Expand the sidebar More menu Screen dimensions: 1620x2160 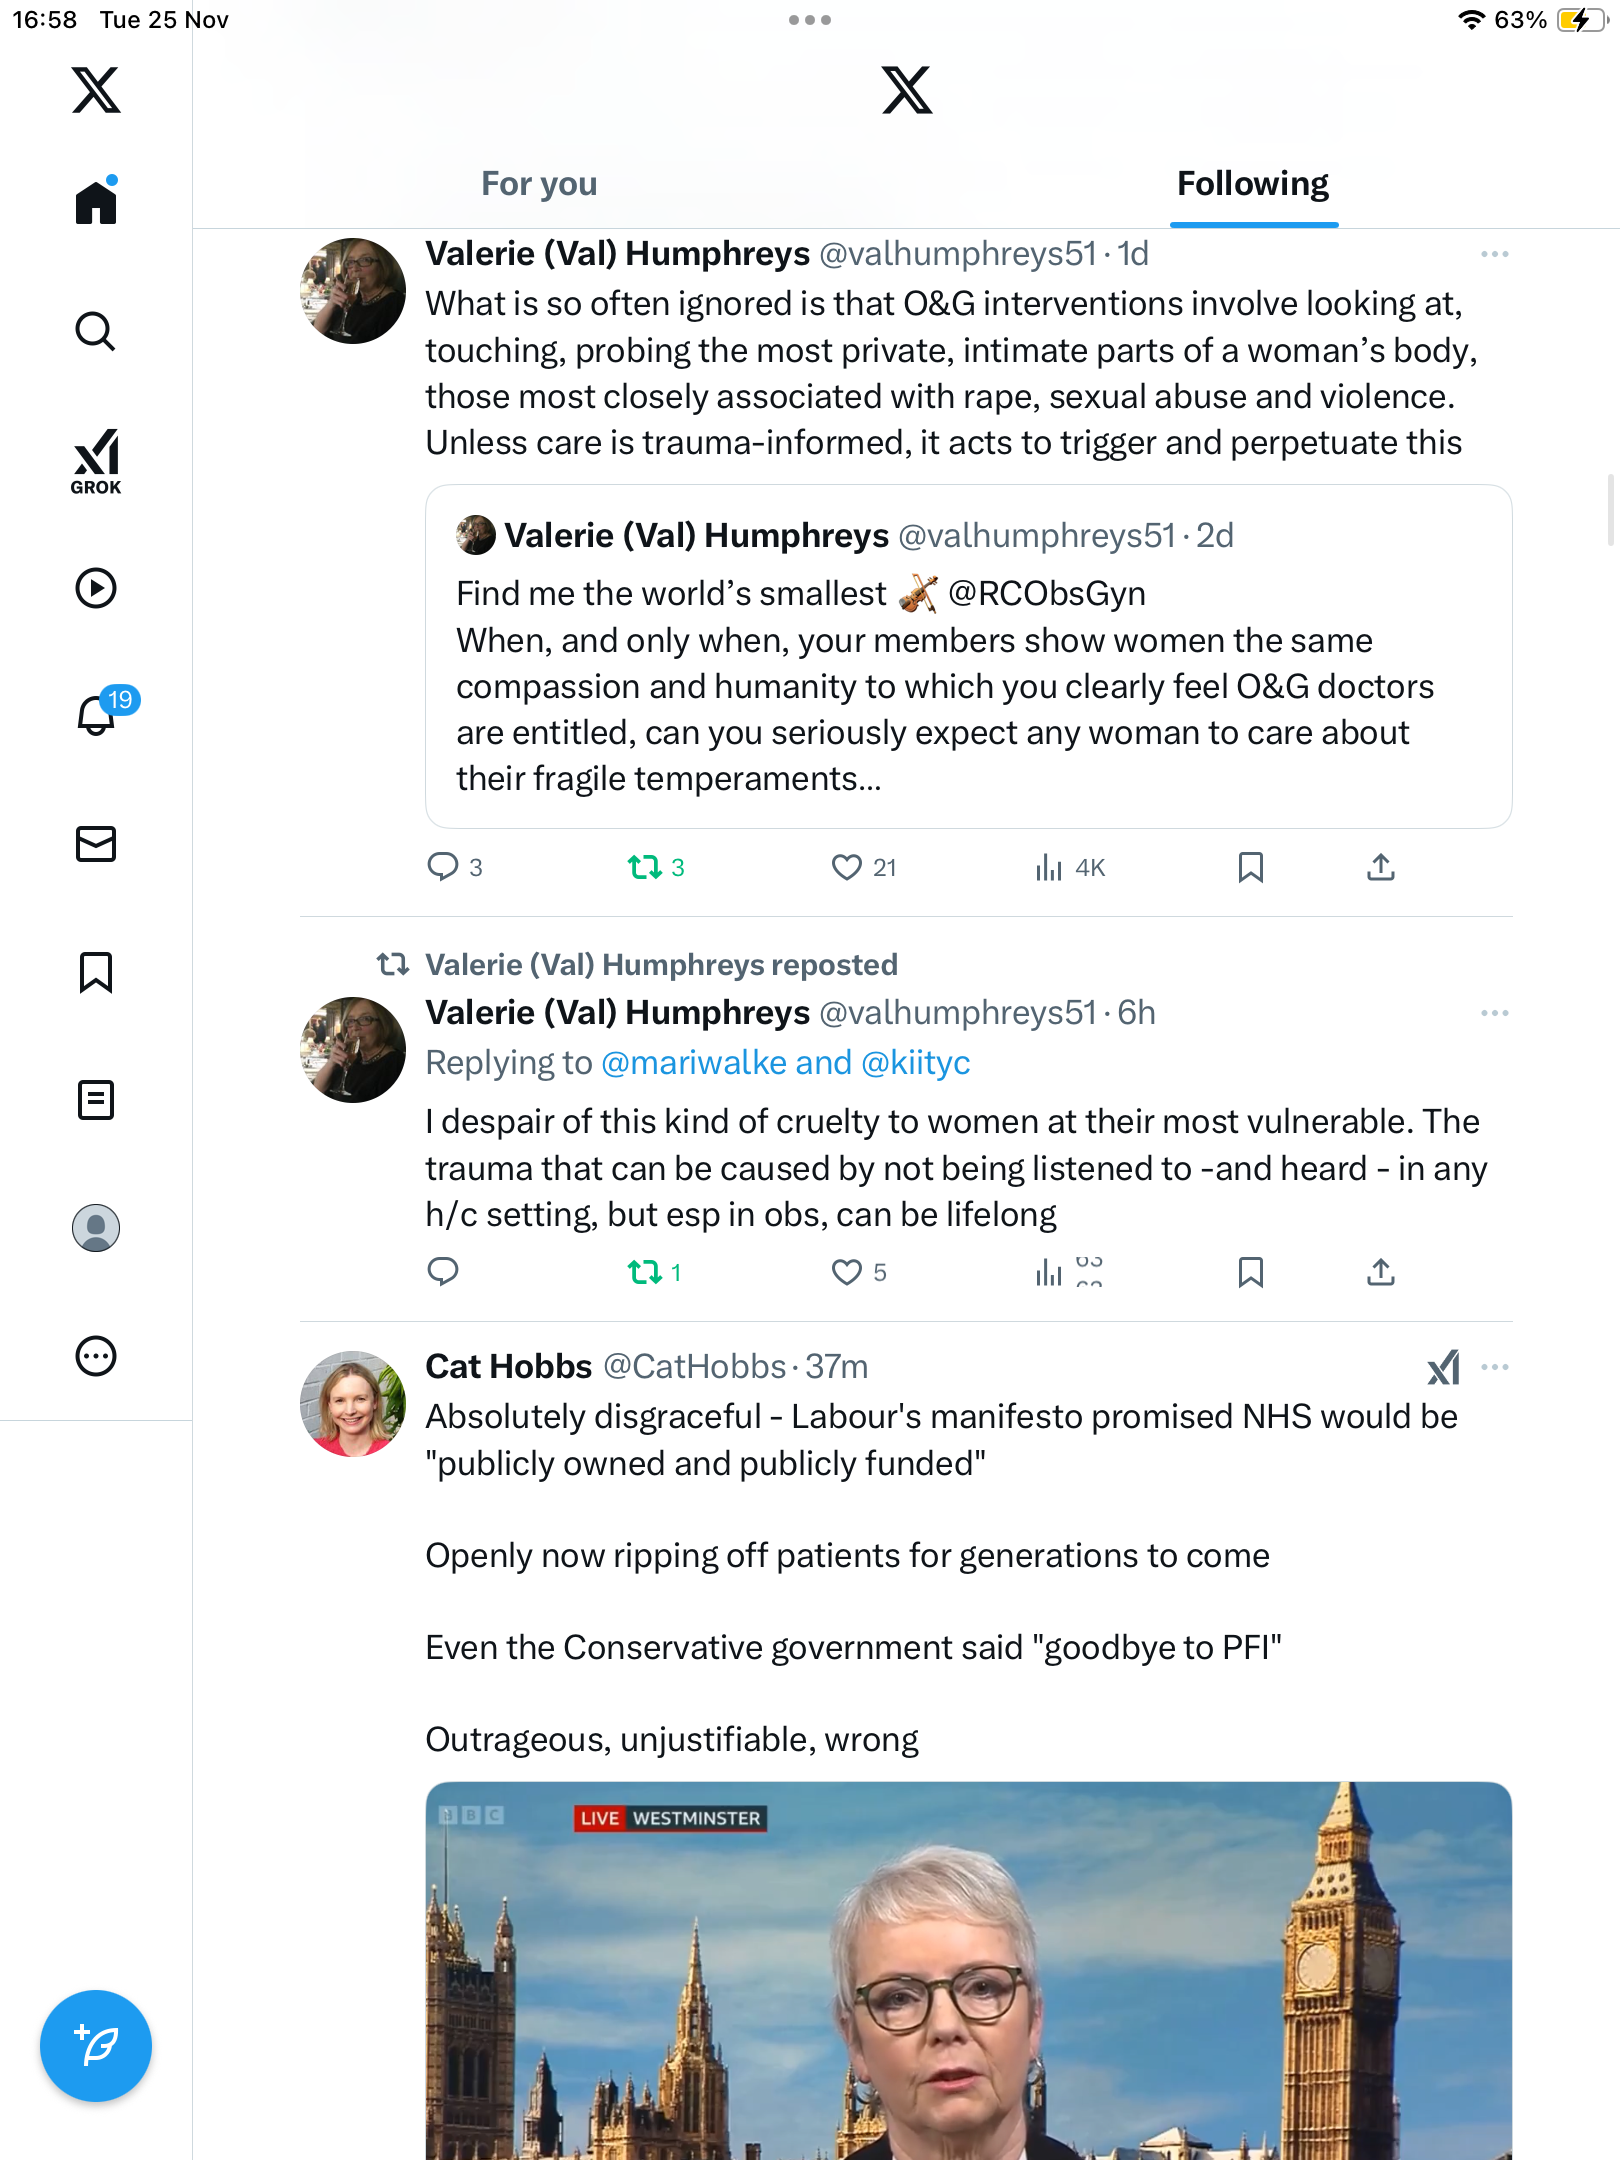(x=96, y=1356)
